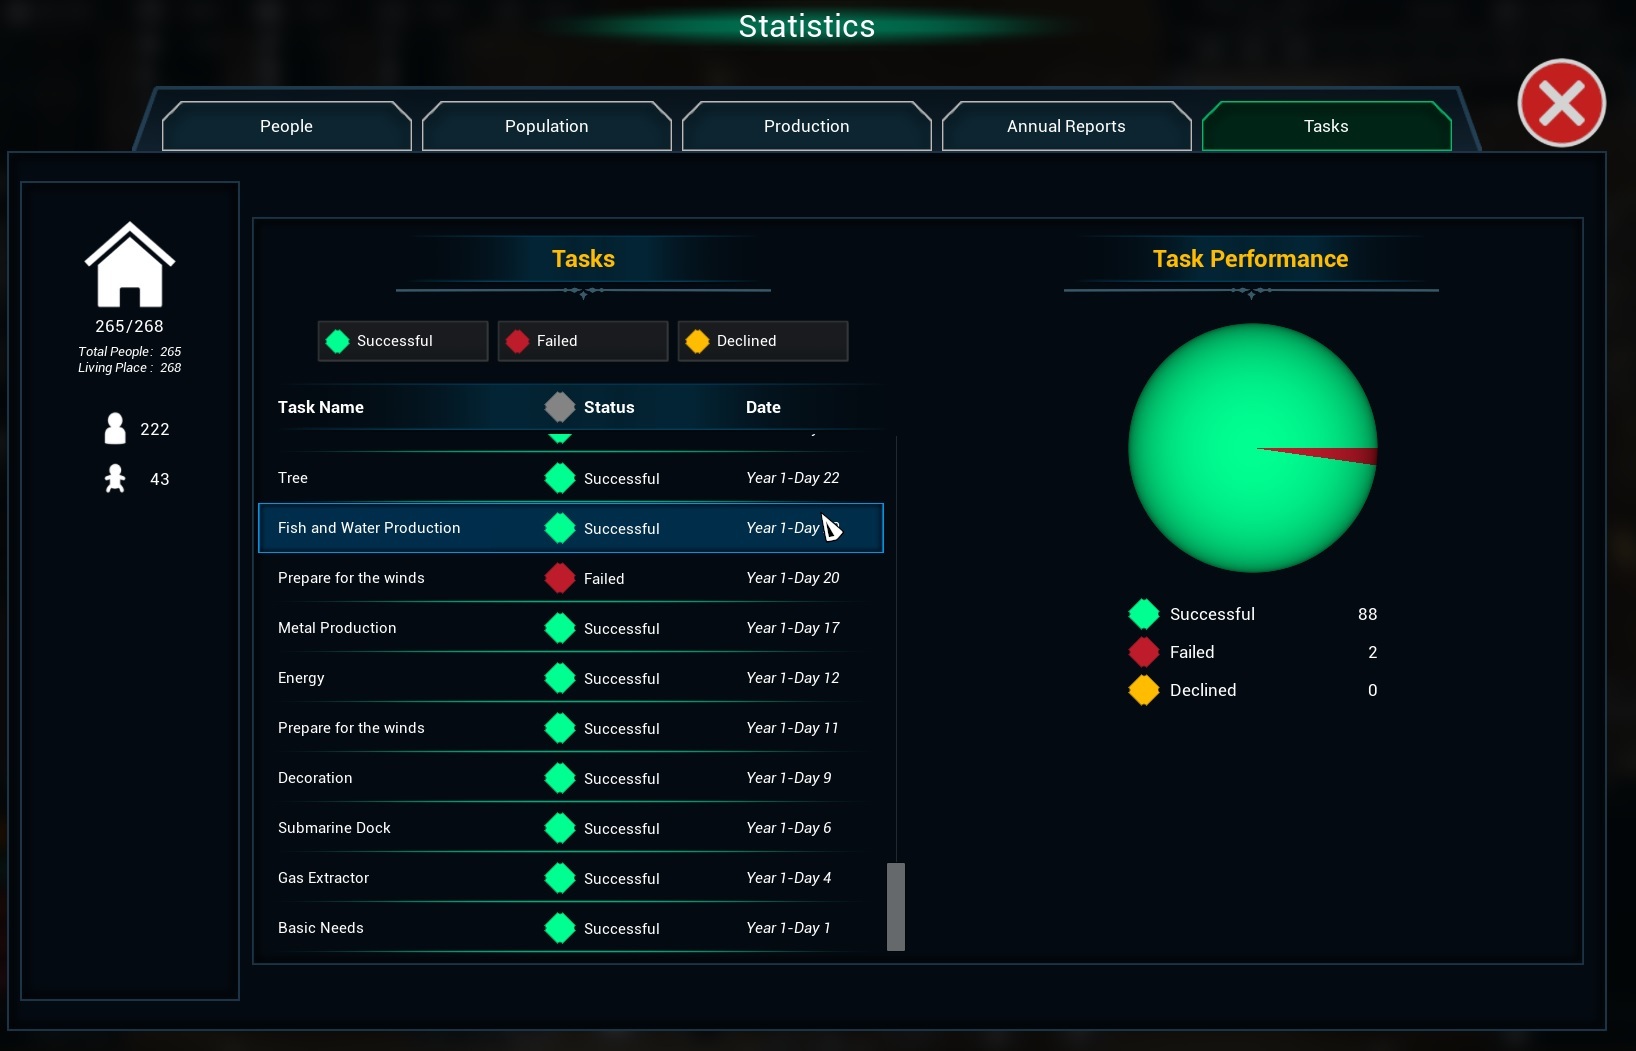Click the house living place icon
This screenshot has width=1636, height=1051.
pos(129,265)
